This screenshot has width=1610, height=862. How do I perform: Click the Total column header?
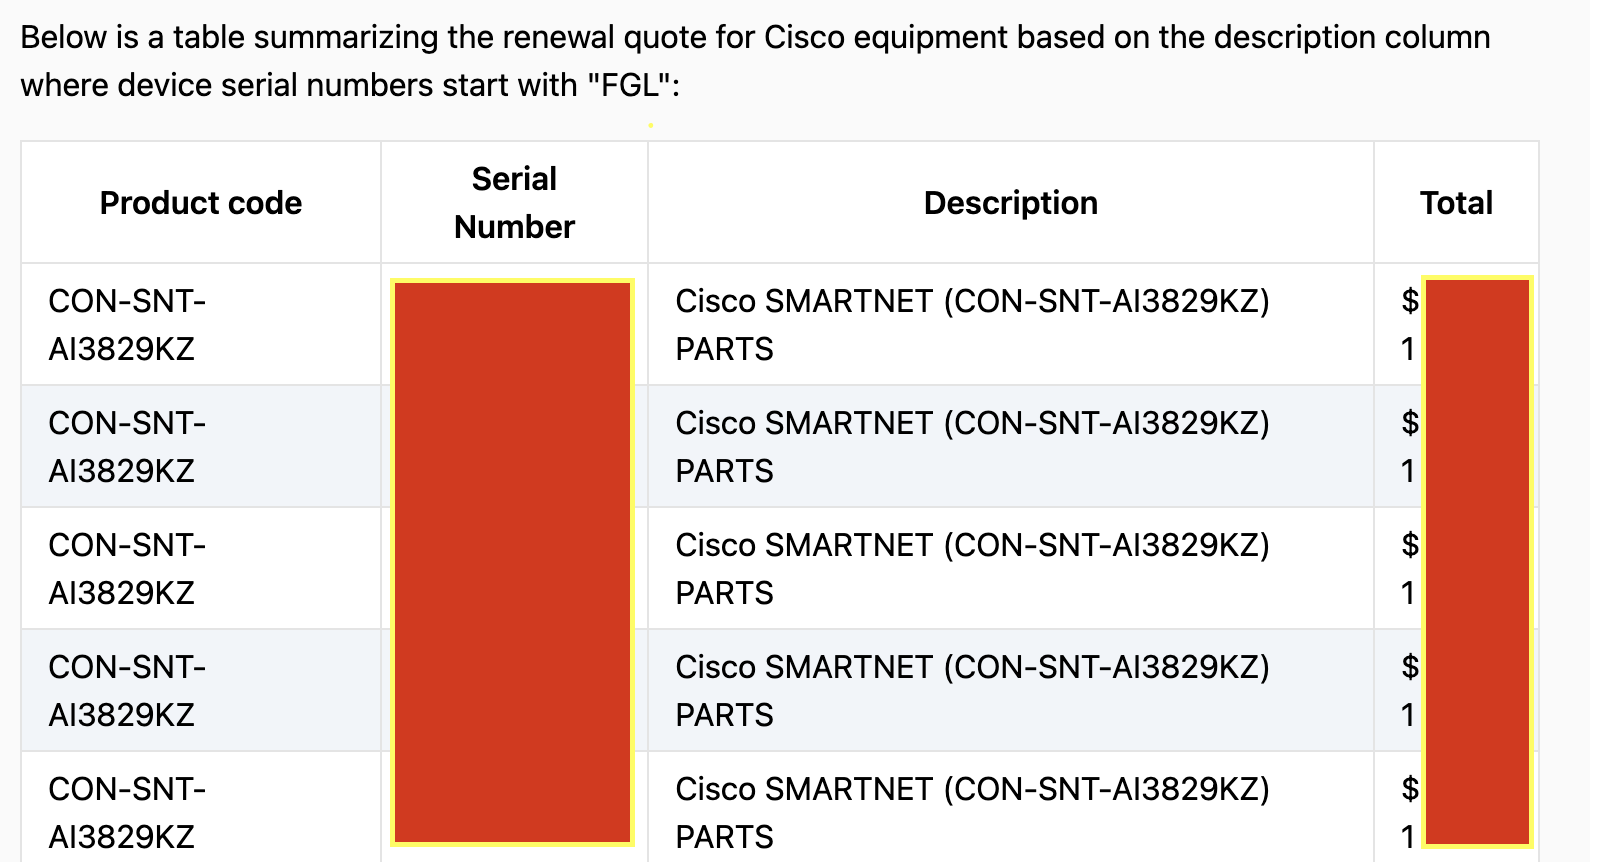(1456, 203)
